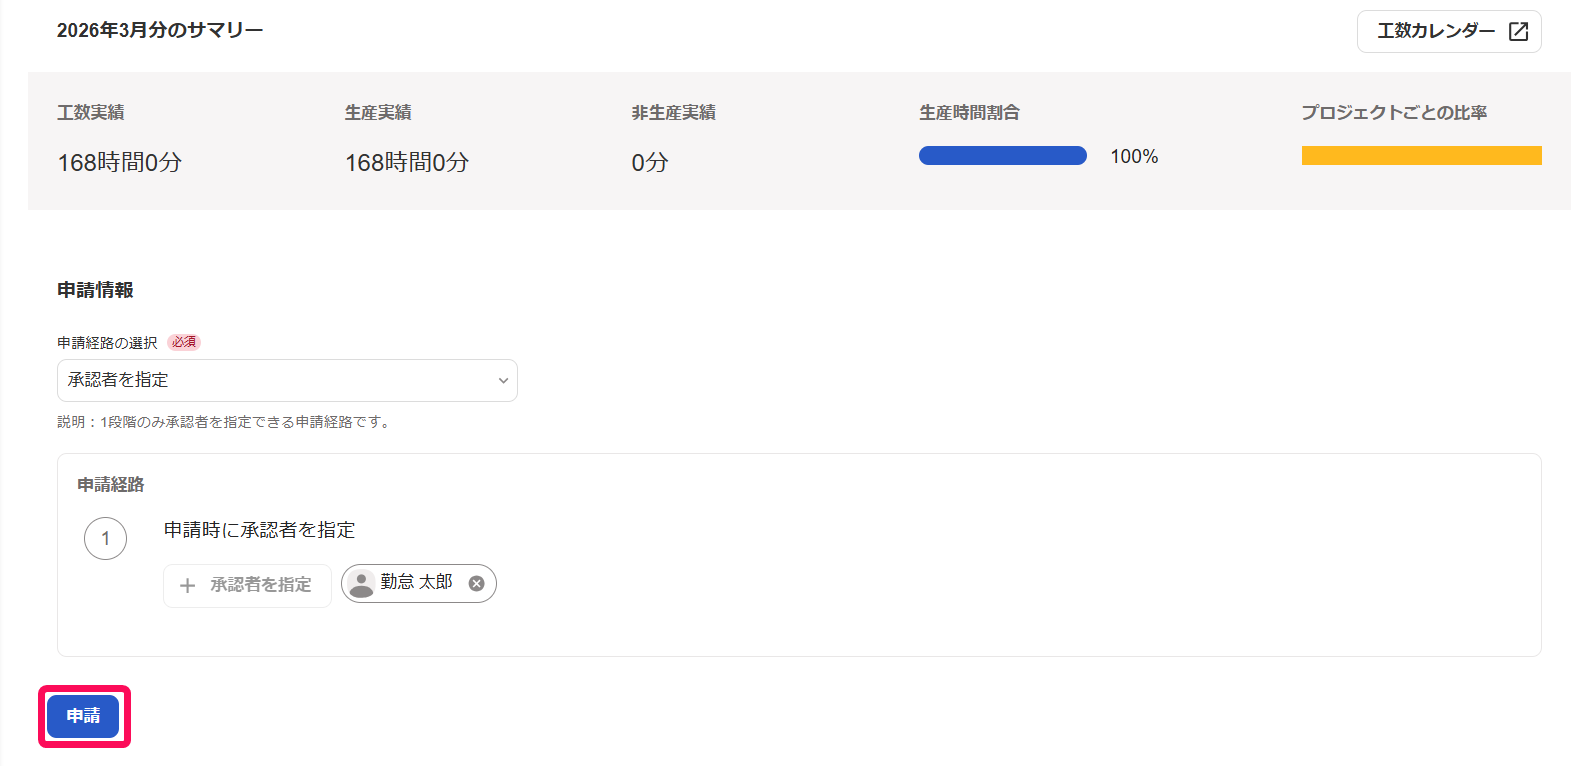The image size is (1593, 766).
Task: Add an approver via 承認者を指定 button
Action: click(247, 586)
